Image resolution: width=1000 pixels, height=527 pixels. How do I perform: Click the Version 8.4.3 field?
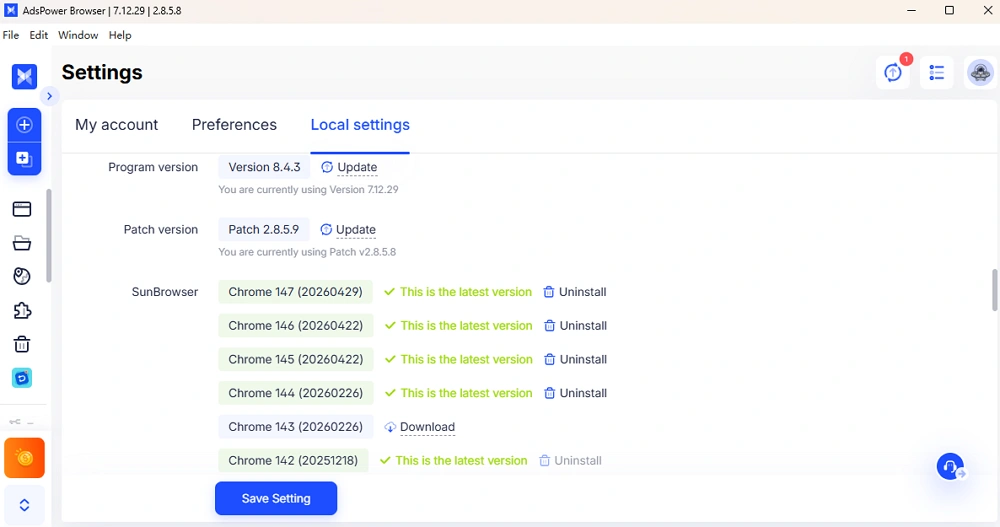pyautogui.click(x=264, y=167)
